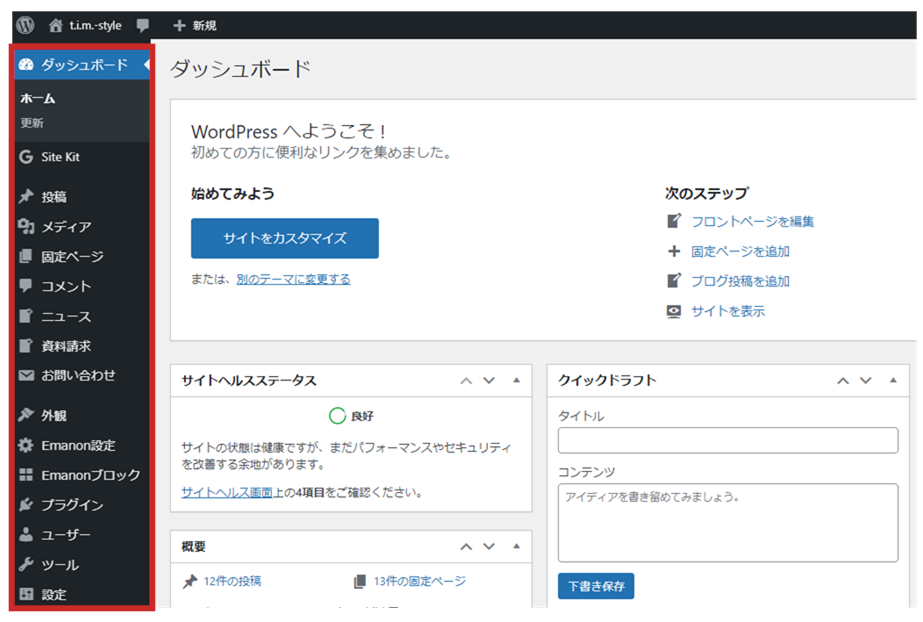Open 更新 submenu item
This screenshot has height=622, width=923.
(32, 123)
